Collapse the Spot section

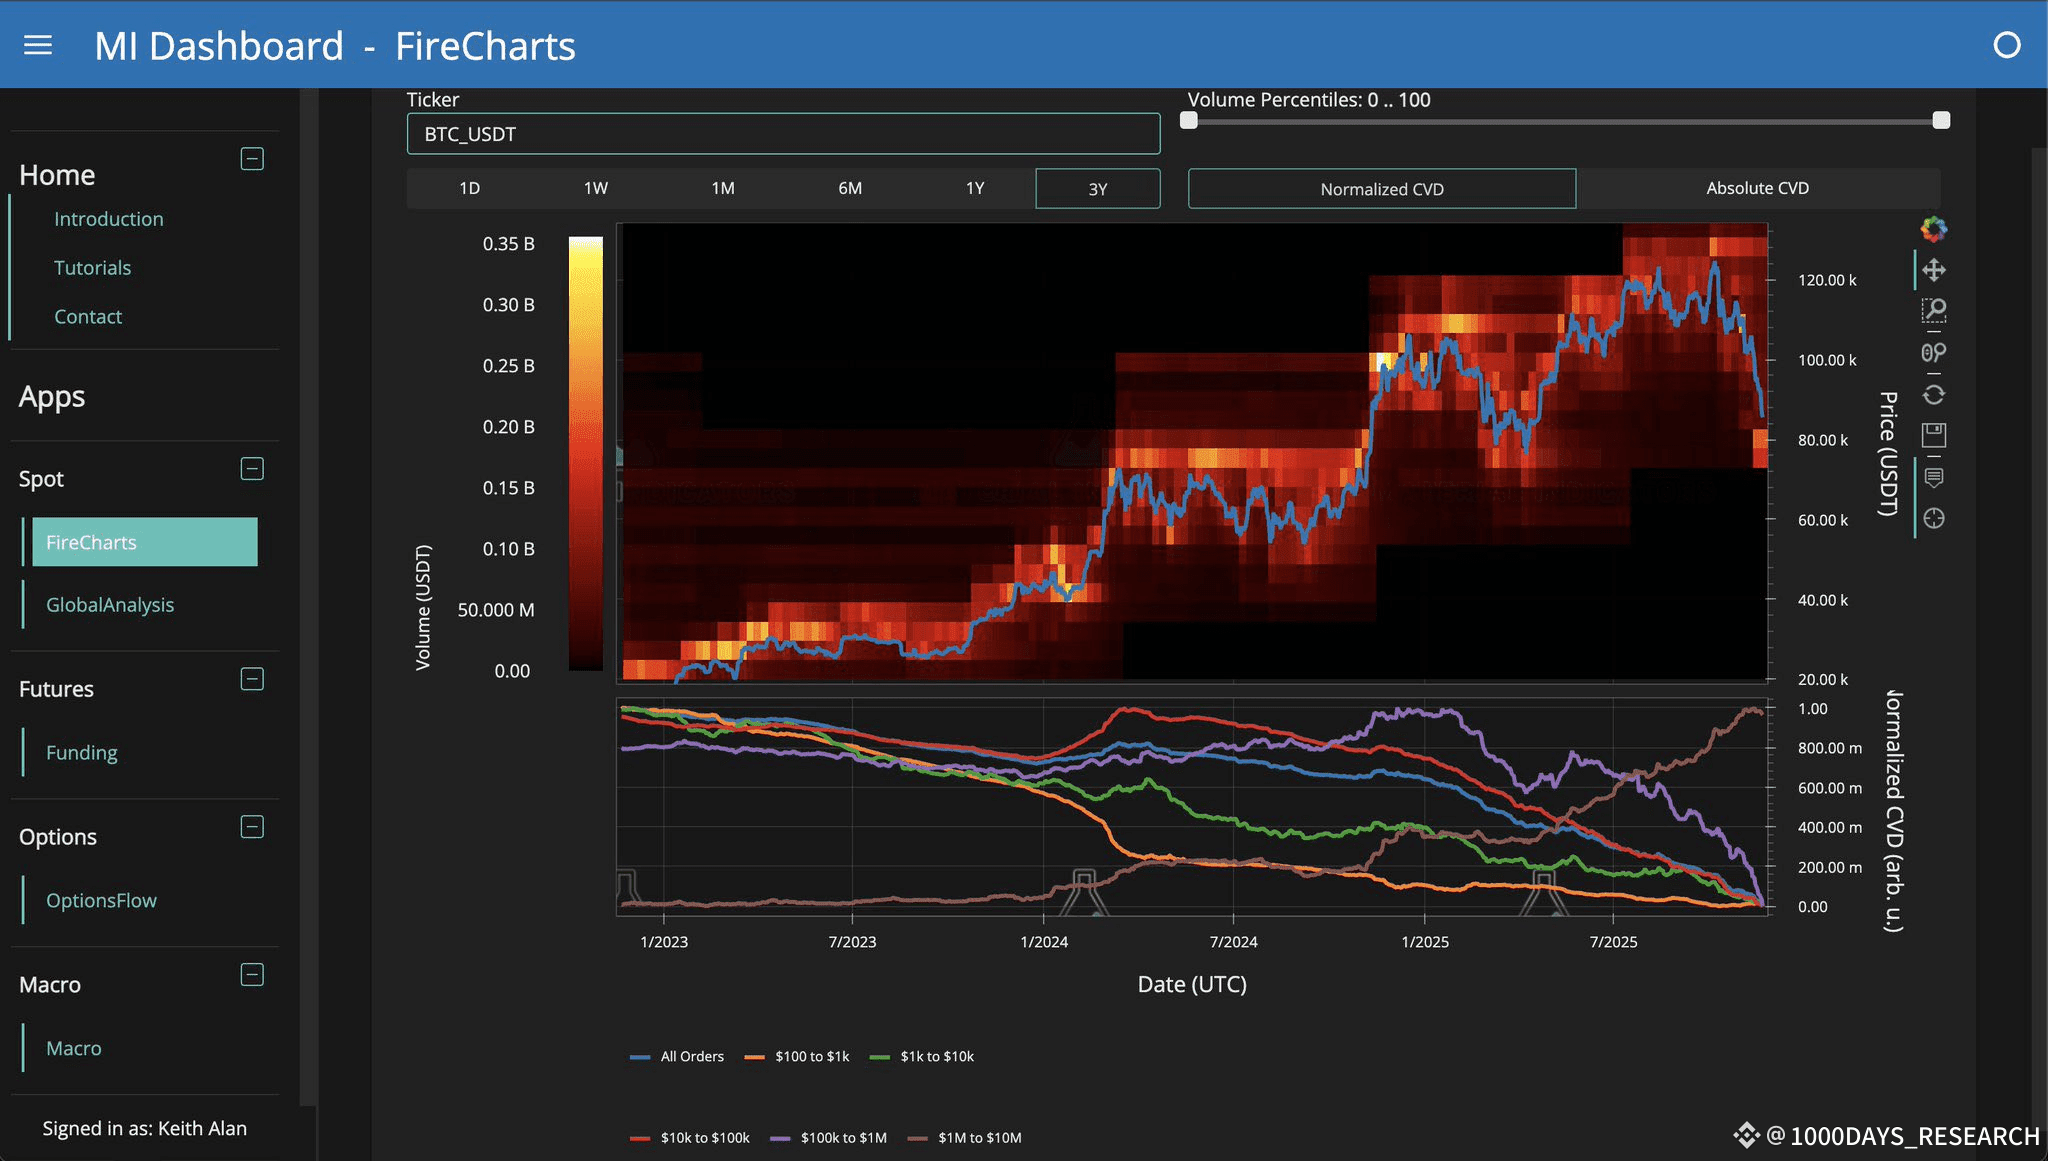[x=252, y=469]
